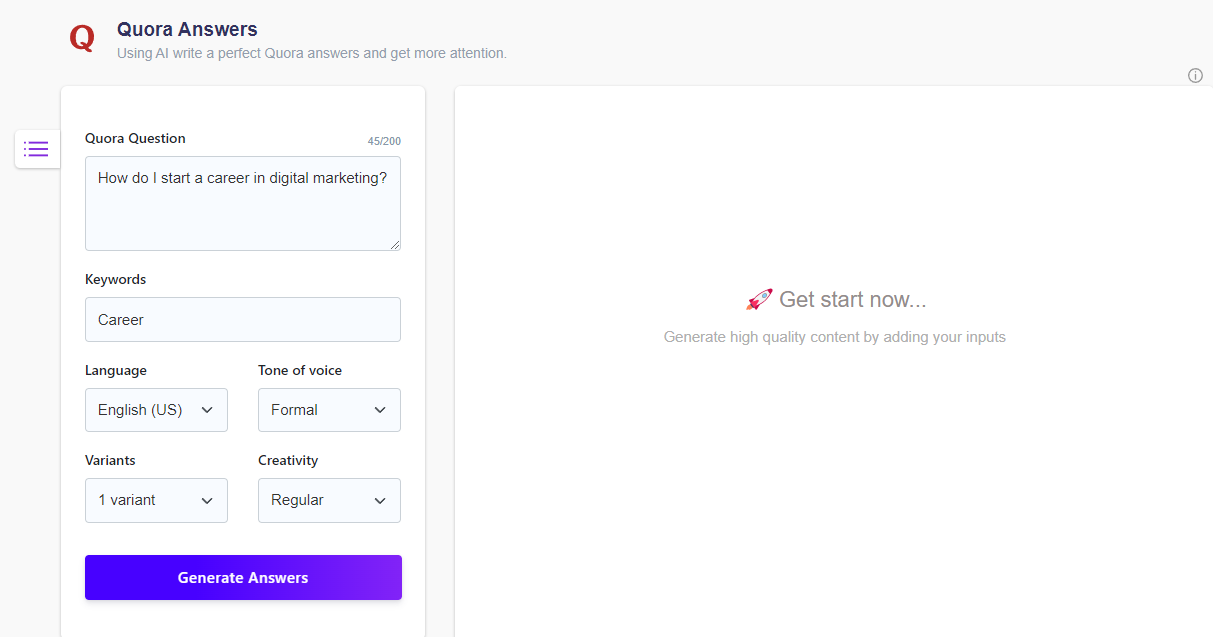Select the Quora Question text area
The height and width of the screenshot is (637, 1213).
tap(243, 203)
